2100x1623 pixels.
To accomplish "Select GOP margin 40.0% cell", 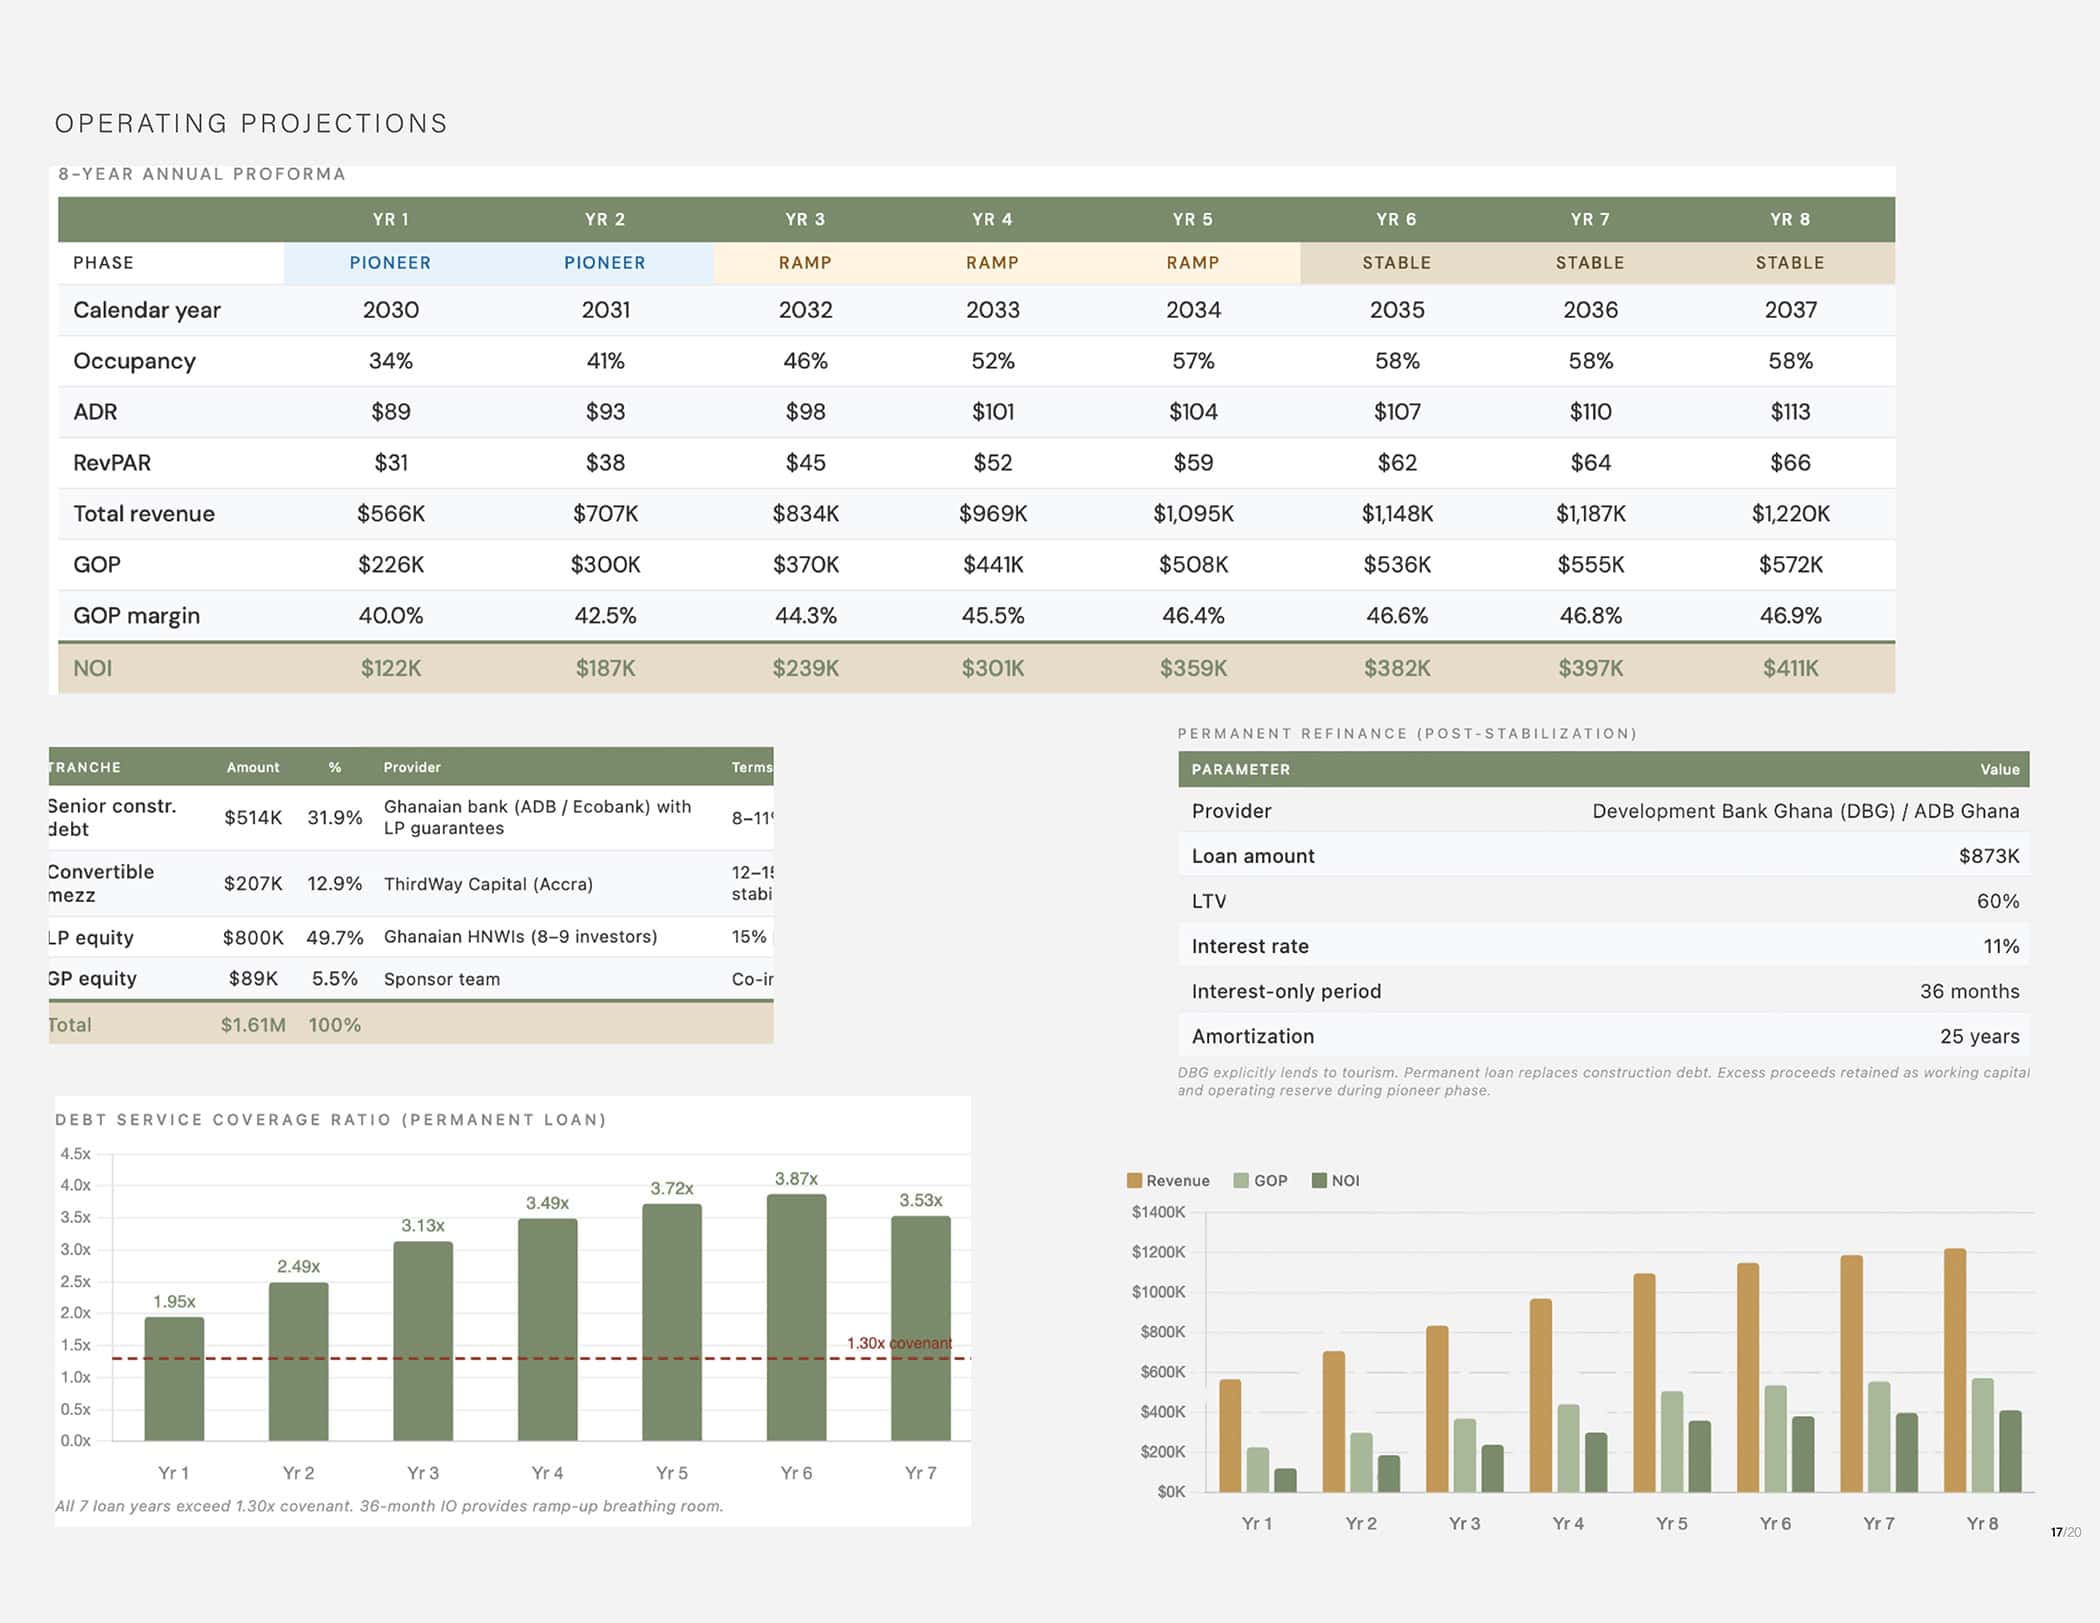I will [390, 616].
